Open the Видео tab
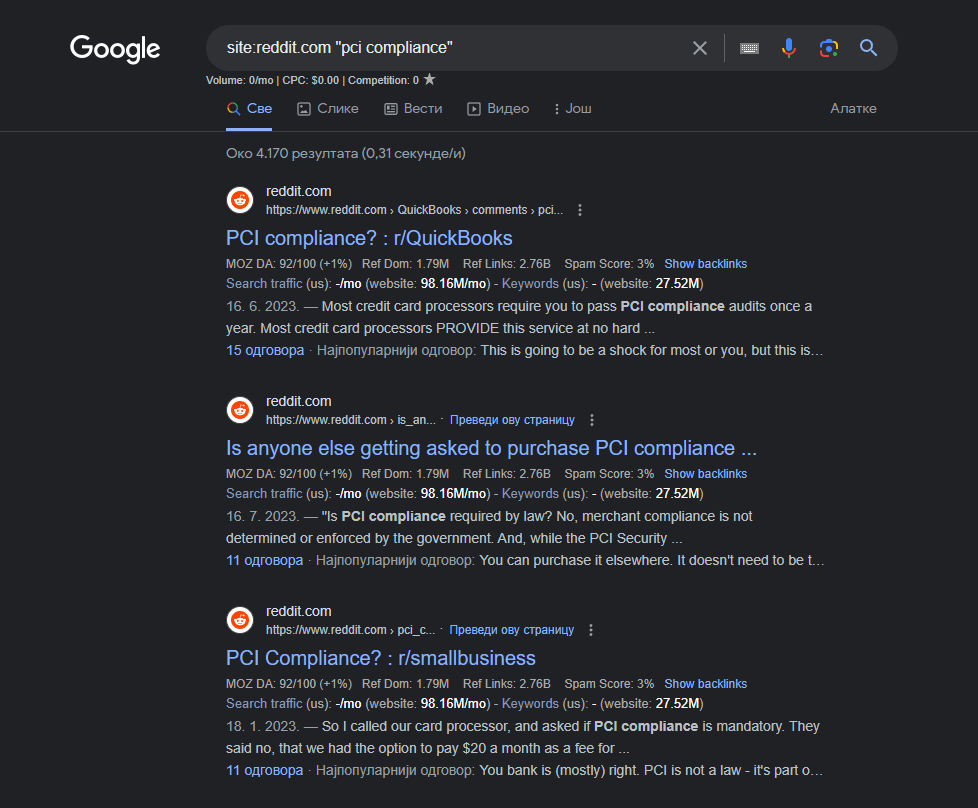The height and width of the screenshot is (808, 978). (x=498, y=109)
